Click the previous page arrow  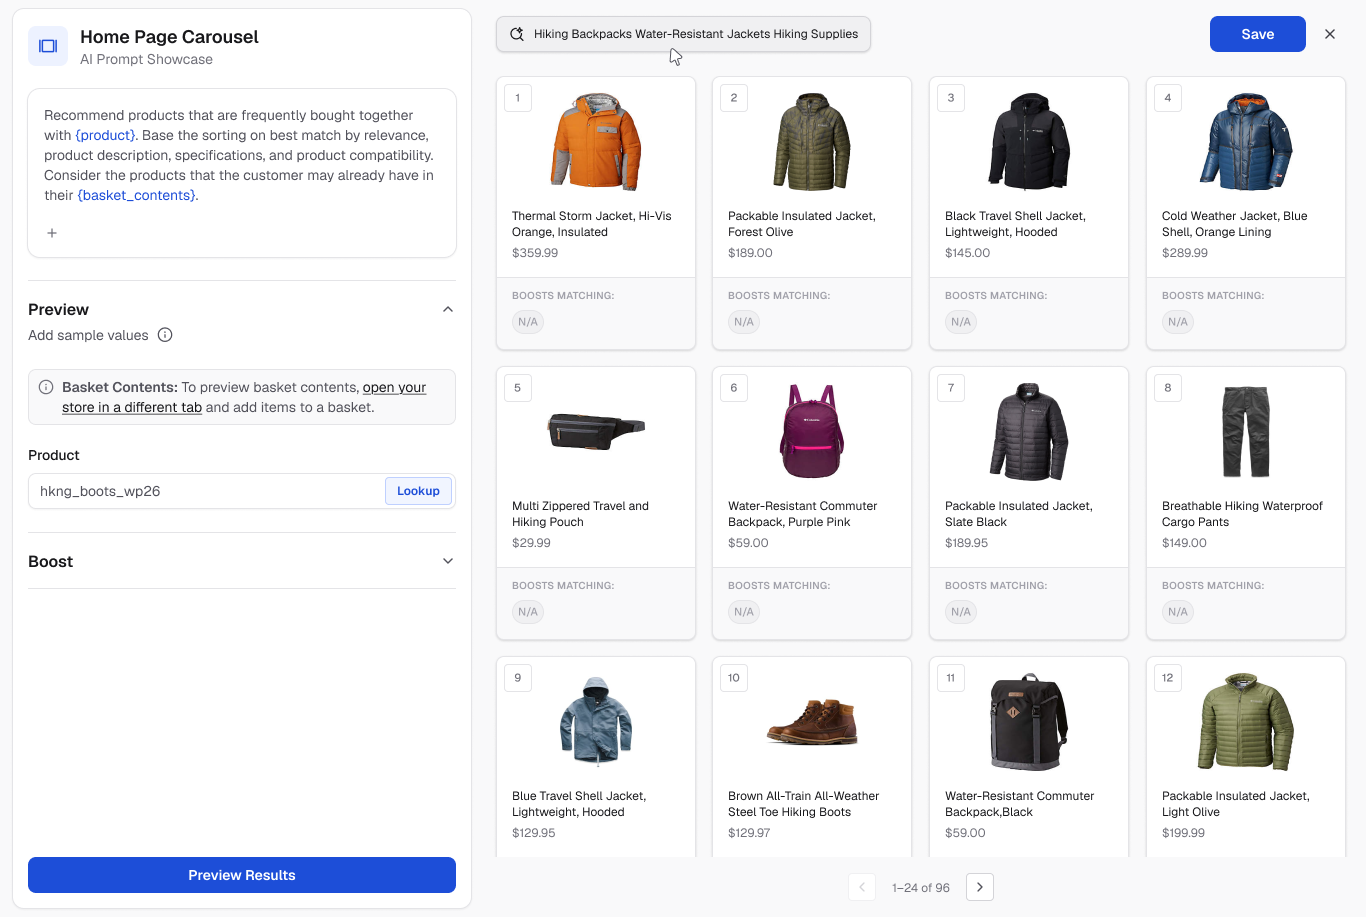[862, 887]
